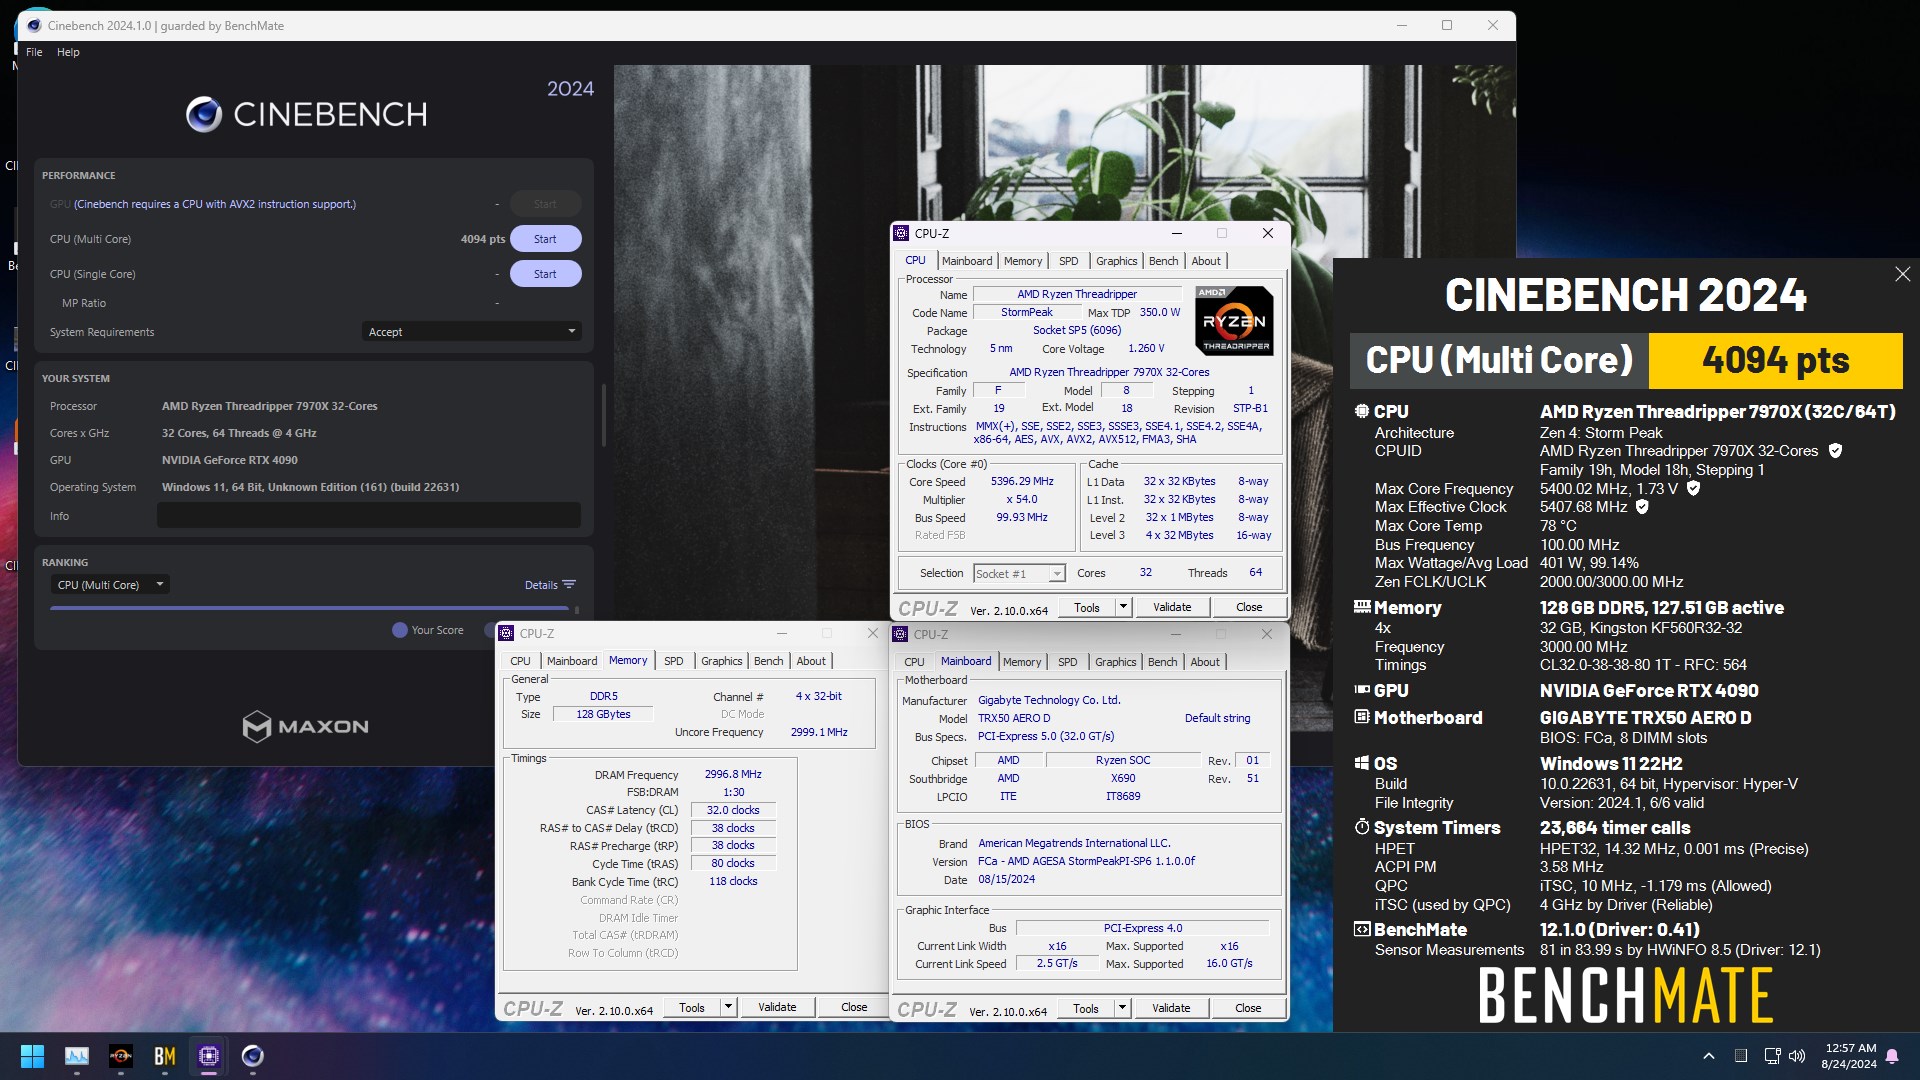
Task: Expand Tools arrow in CPU-Z CPU window
Action: pos(1123,607)
